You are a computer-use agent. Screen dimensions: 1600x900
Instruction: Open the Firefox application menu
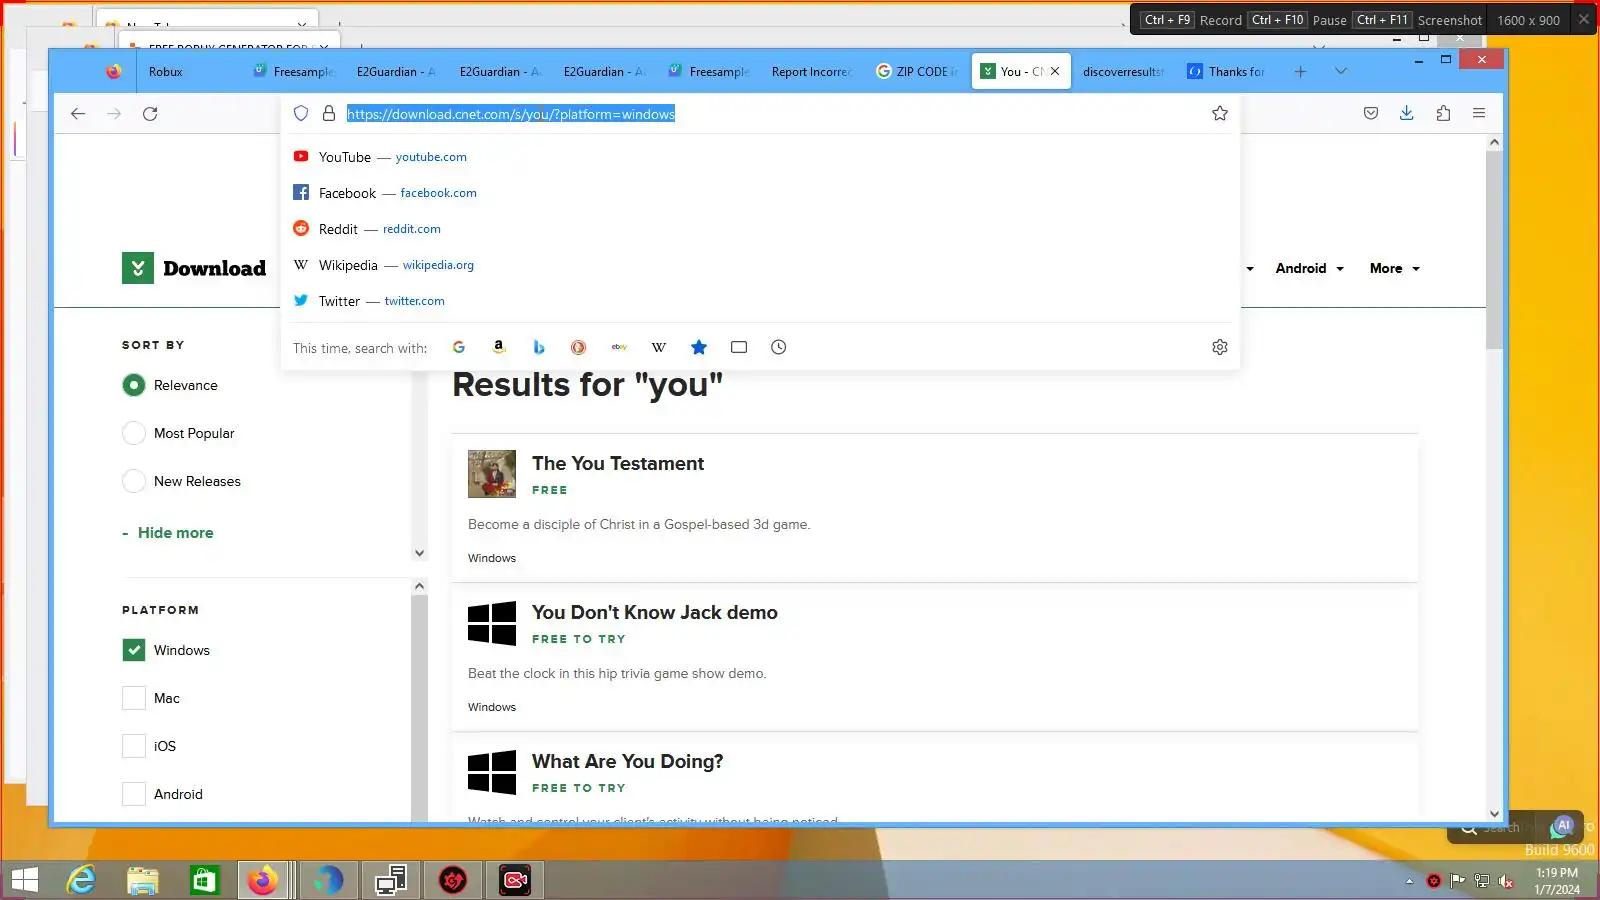(1479, 114)
